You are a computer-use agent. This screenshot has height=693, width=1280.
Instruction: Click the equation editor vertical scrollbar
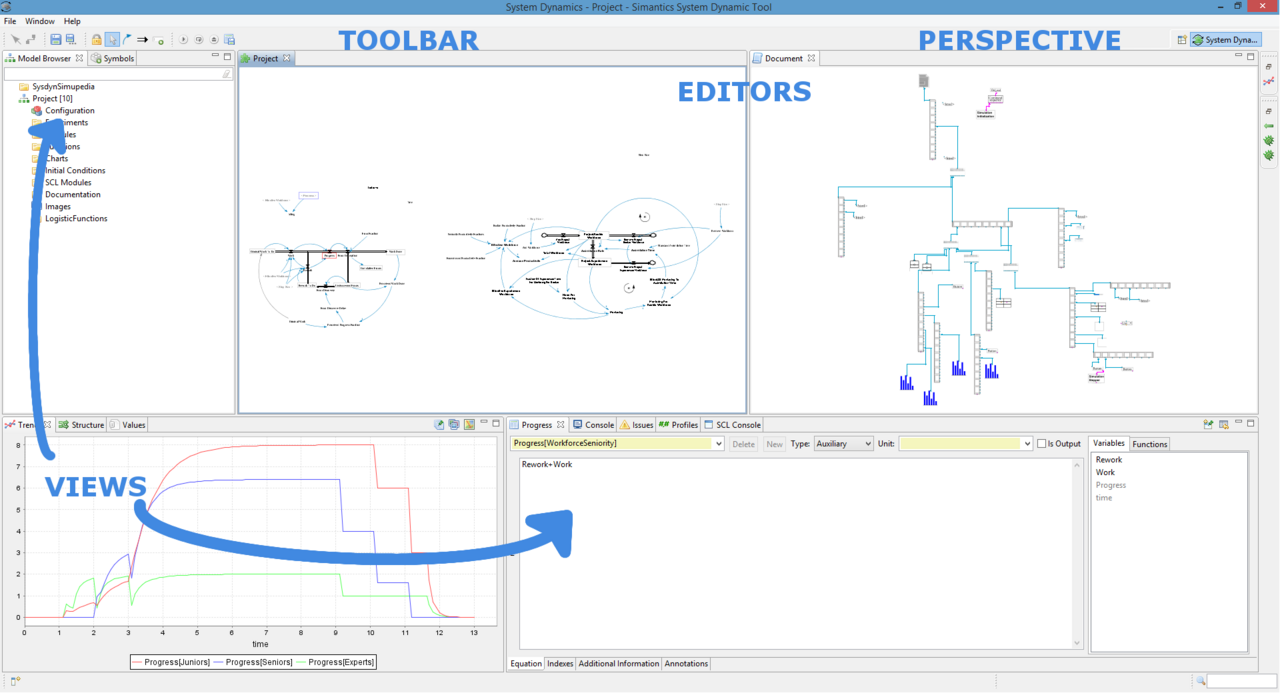coord(1077,553)
